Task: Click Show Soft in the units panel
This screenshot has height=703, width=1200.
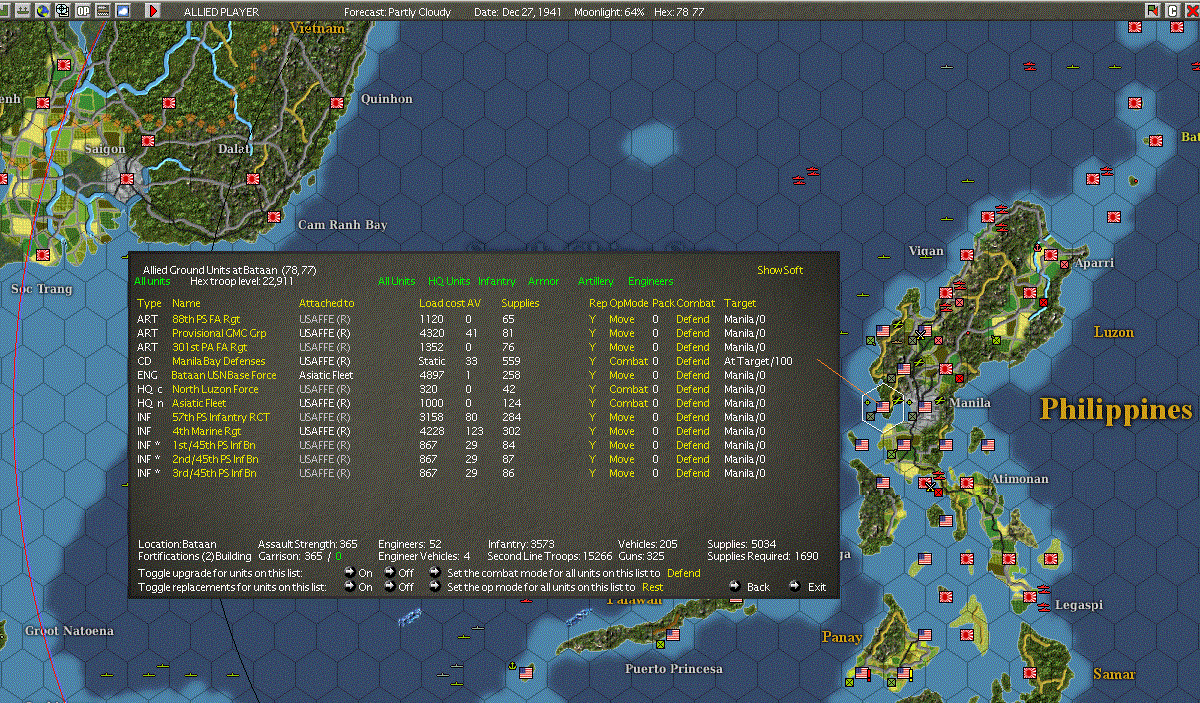Action: point(780,270)
